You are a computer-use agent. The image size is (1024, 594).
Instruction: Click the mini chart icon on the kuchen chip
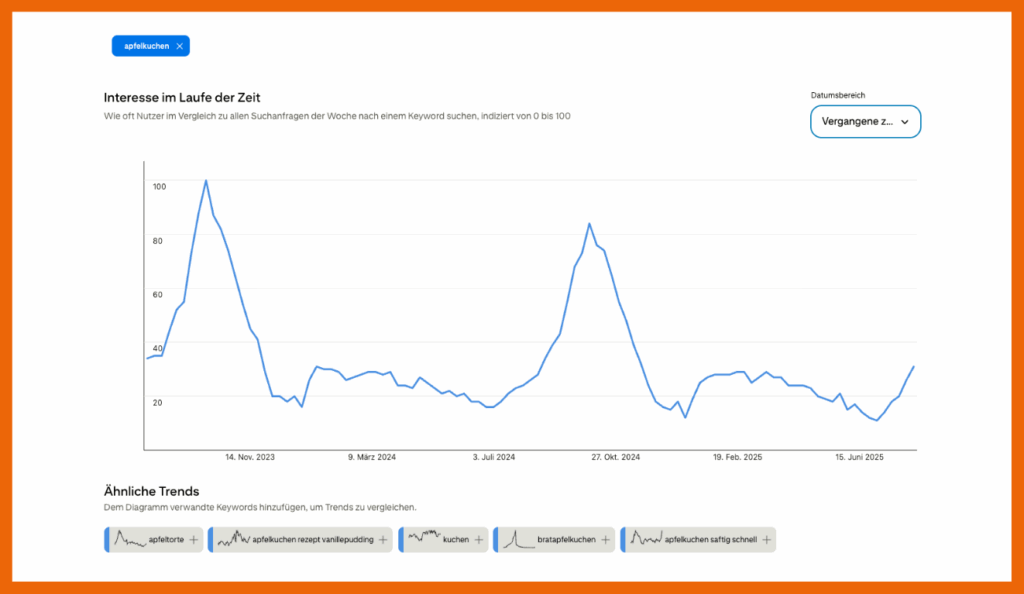pyautogui.click(x=424, y=538)
